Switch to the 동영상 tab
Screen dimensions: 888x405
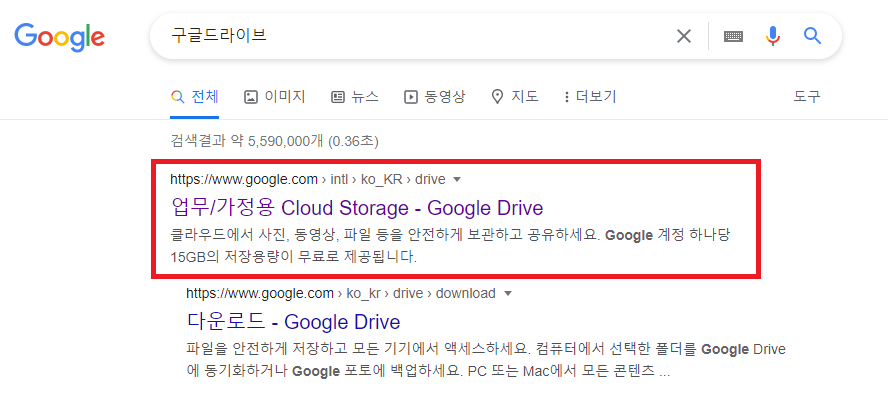[x=434, y=97]
